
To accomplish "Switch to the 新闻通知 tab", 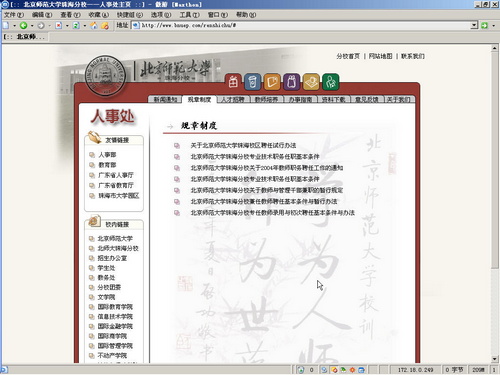I will click(166, 99).
